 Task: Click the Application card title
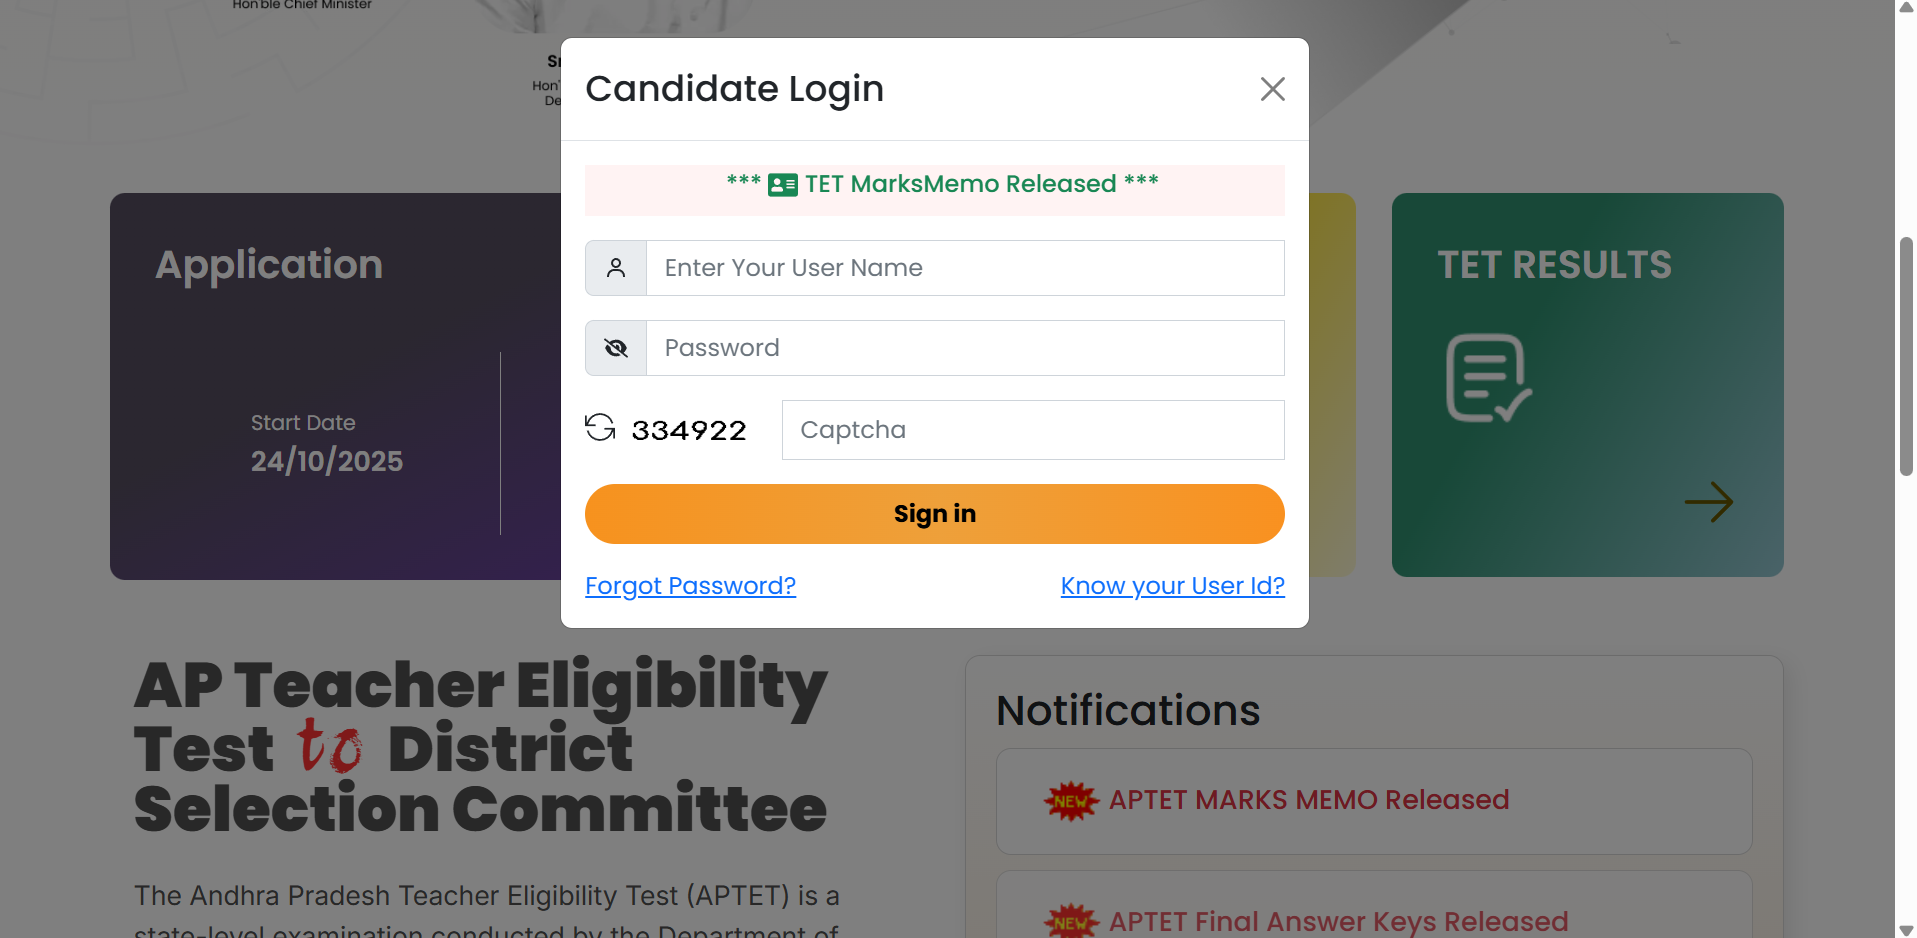(269, 265)
